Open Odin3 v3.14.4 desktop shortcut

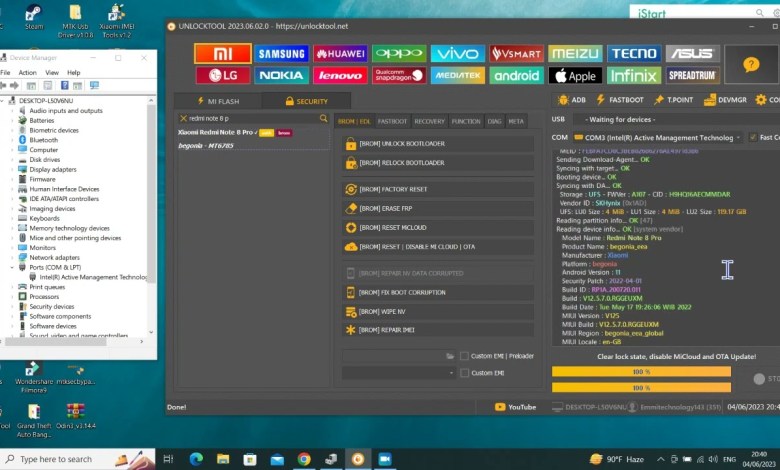pos(76,417)
